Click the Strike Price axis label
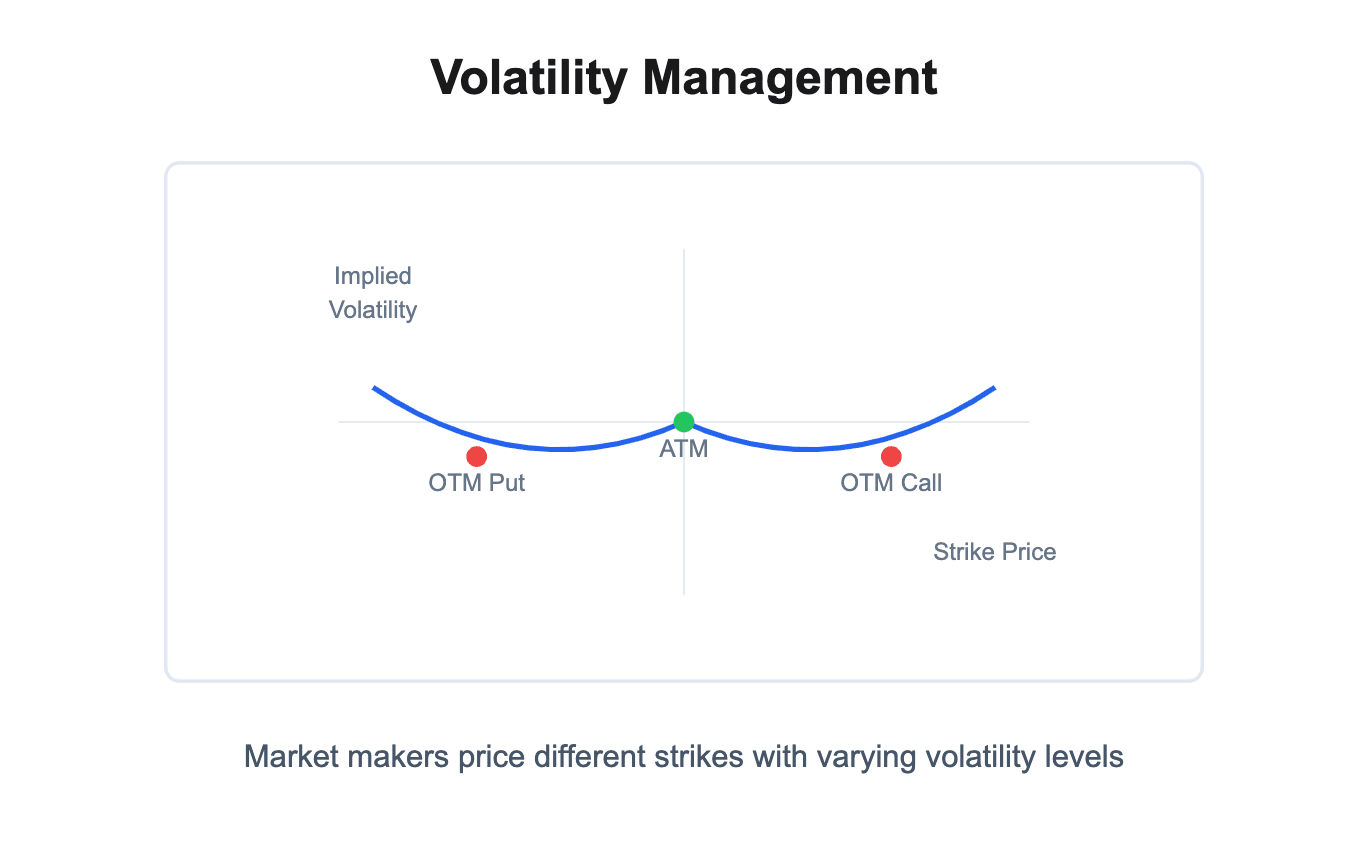The height and width of the screenshot is (844, 1364). tap(994, 552)
